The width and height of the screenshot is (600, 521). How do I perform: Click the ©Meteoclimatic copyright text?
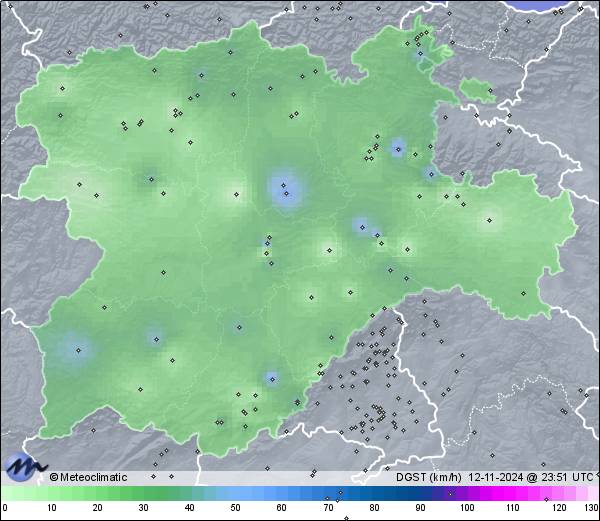[88, 477]
